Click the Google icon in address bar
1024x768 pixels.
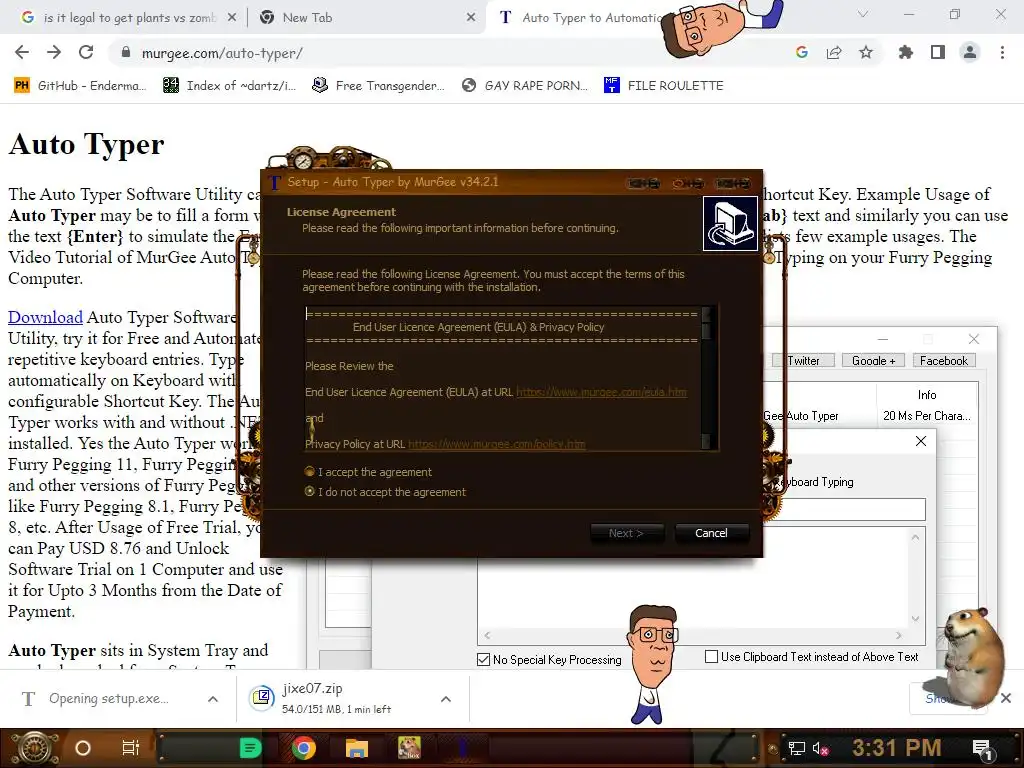coord(802,52)
